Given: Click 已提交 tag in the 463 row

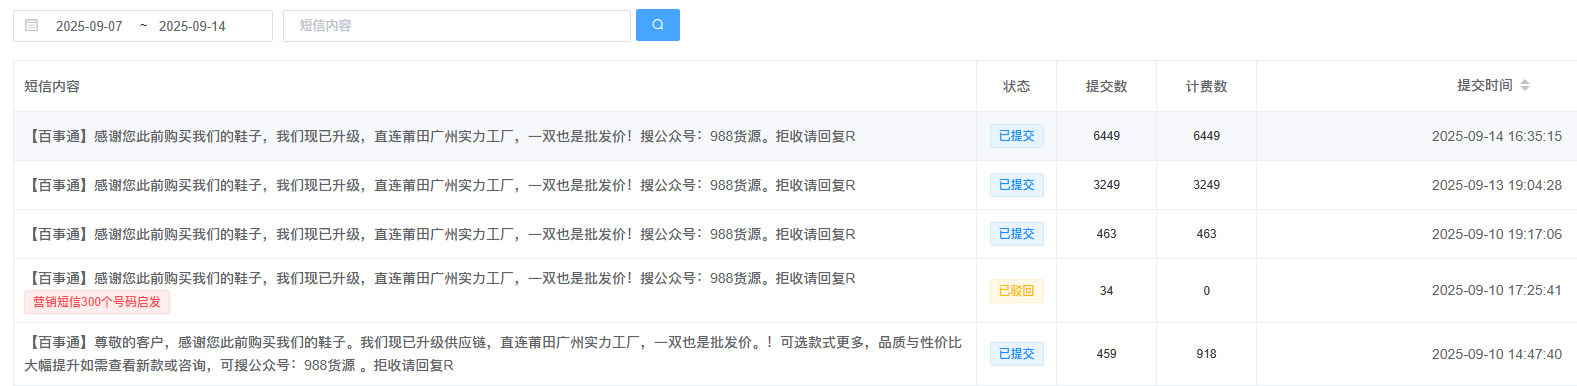Looking at the screenshot, I should click(1016, 234).
